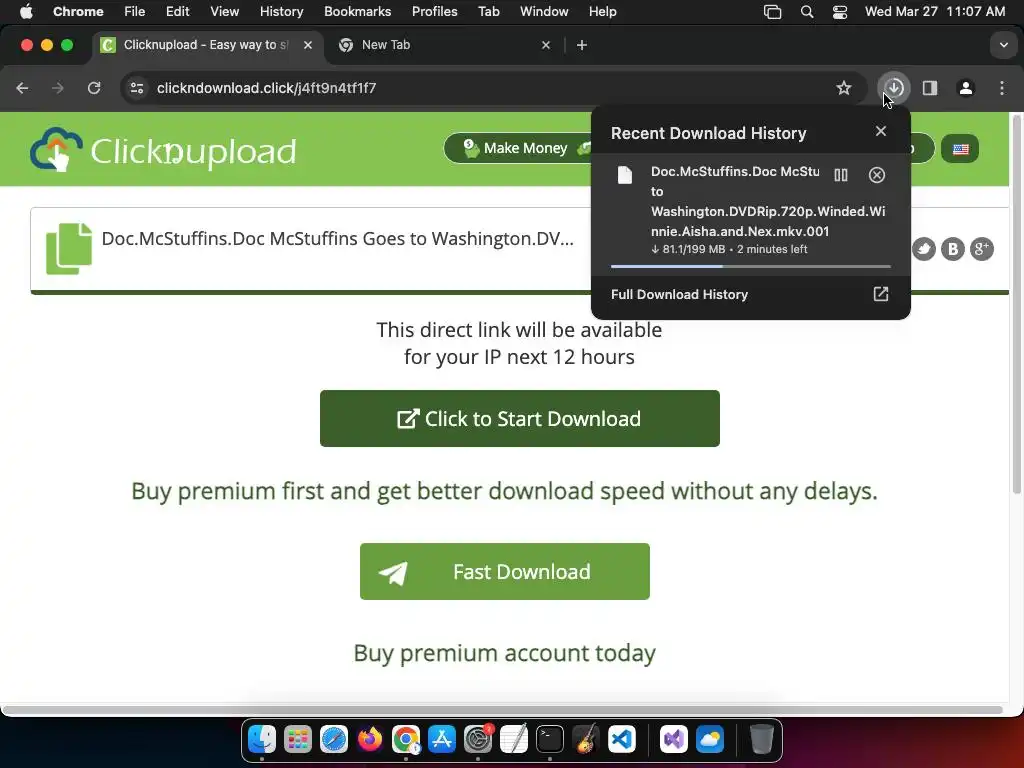The image size is (1024, 768).
Task: Click the Buy premium account today text
Action: tap(504, 653)
